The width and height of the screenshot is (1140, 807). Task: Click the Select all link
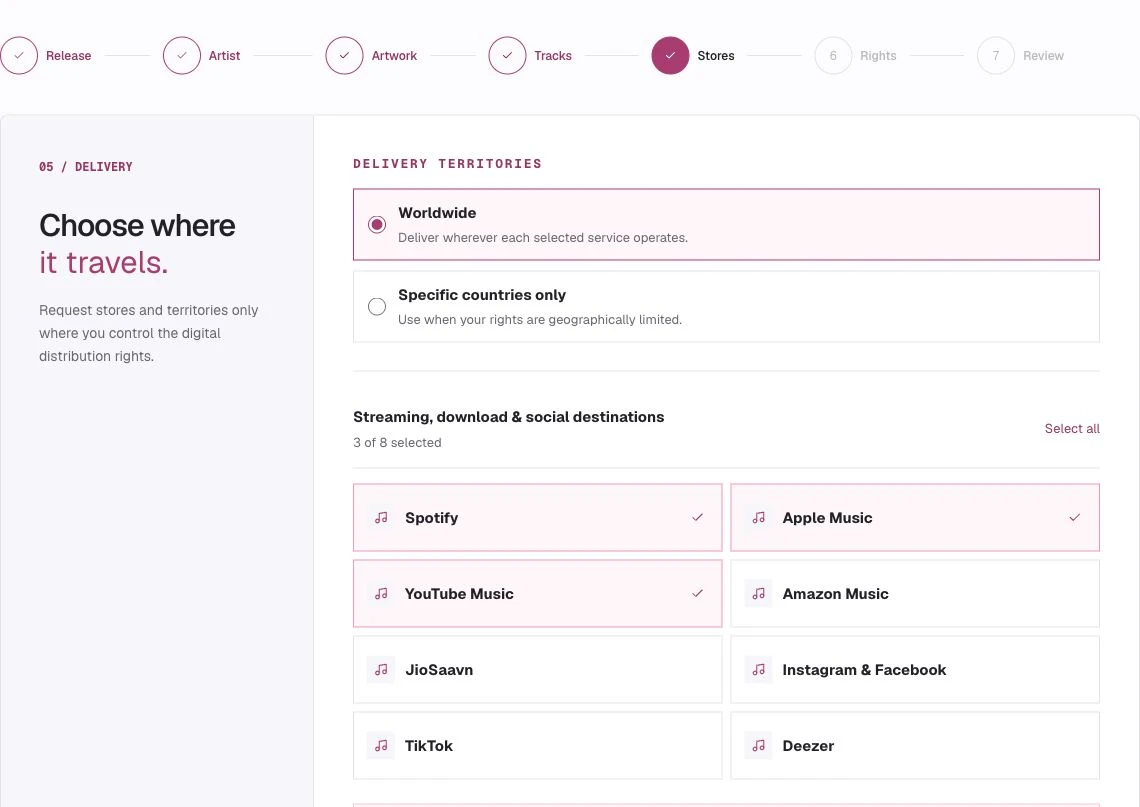click(x=1072, y=429)
